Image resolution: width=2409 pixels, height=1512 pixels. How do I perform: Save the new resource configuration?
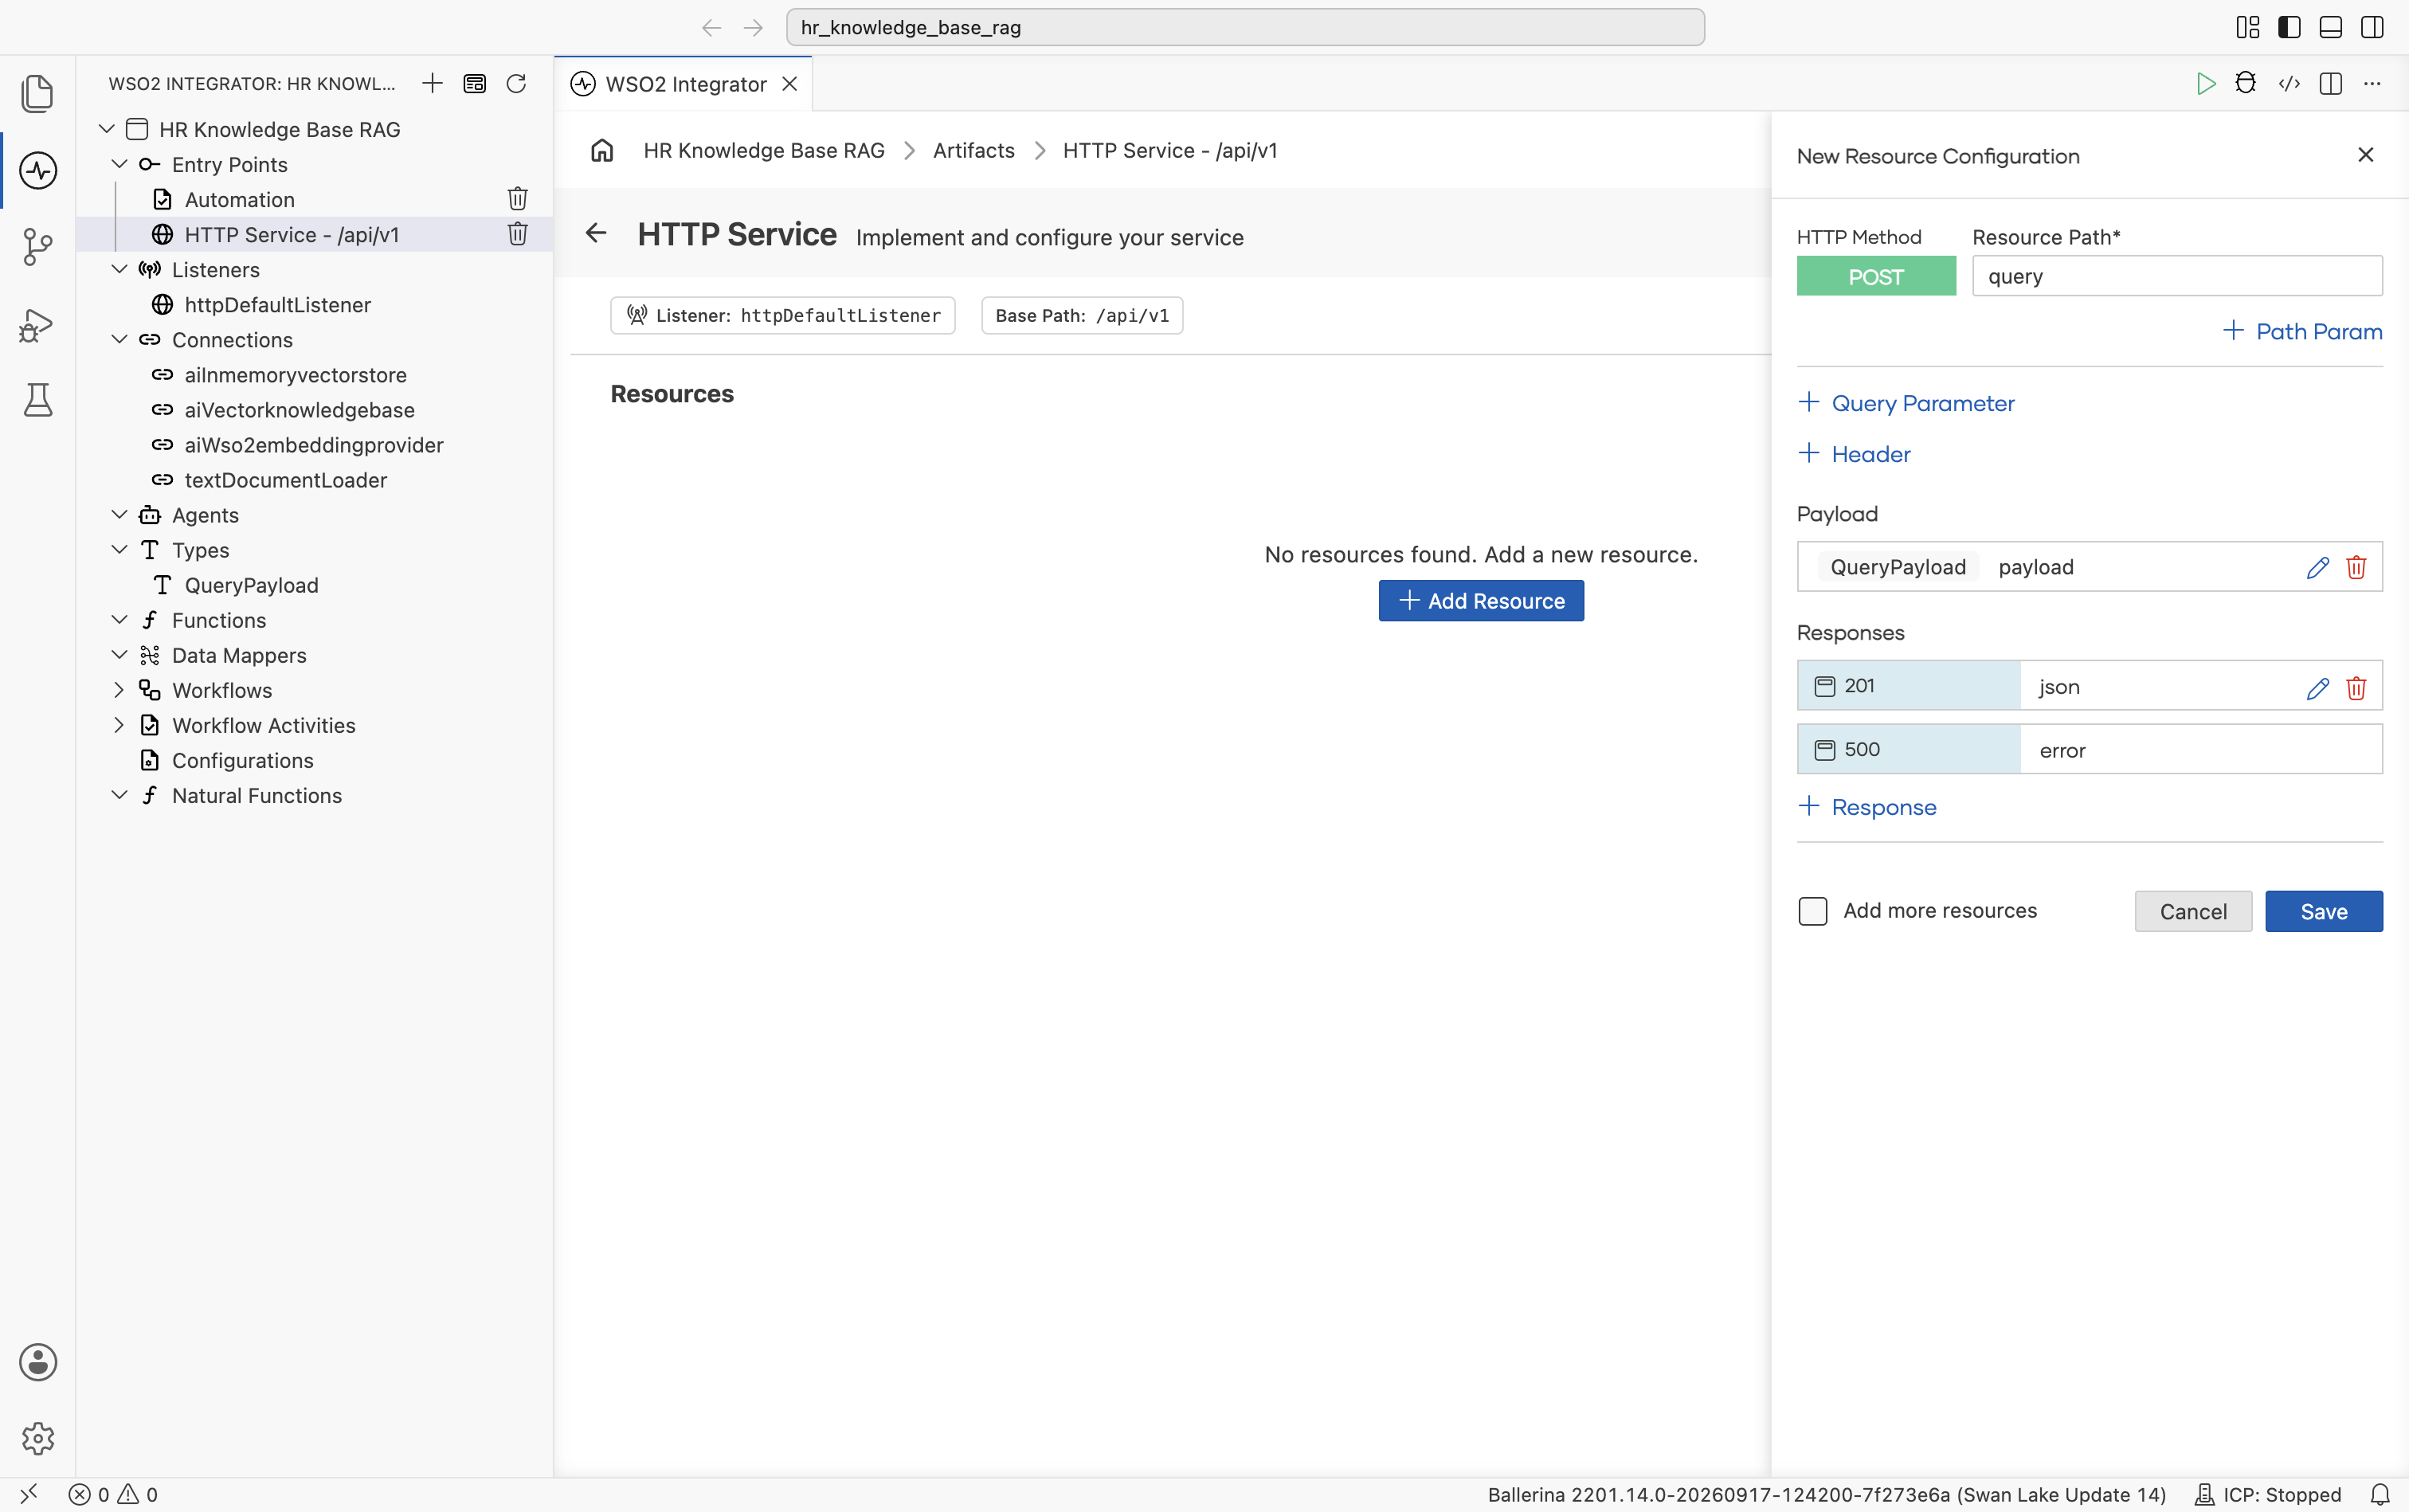click(2324, 911)
